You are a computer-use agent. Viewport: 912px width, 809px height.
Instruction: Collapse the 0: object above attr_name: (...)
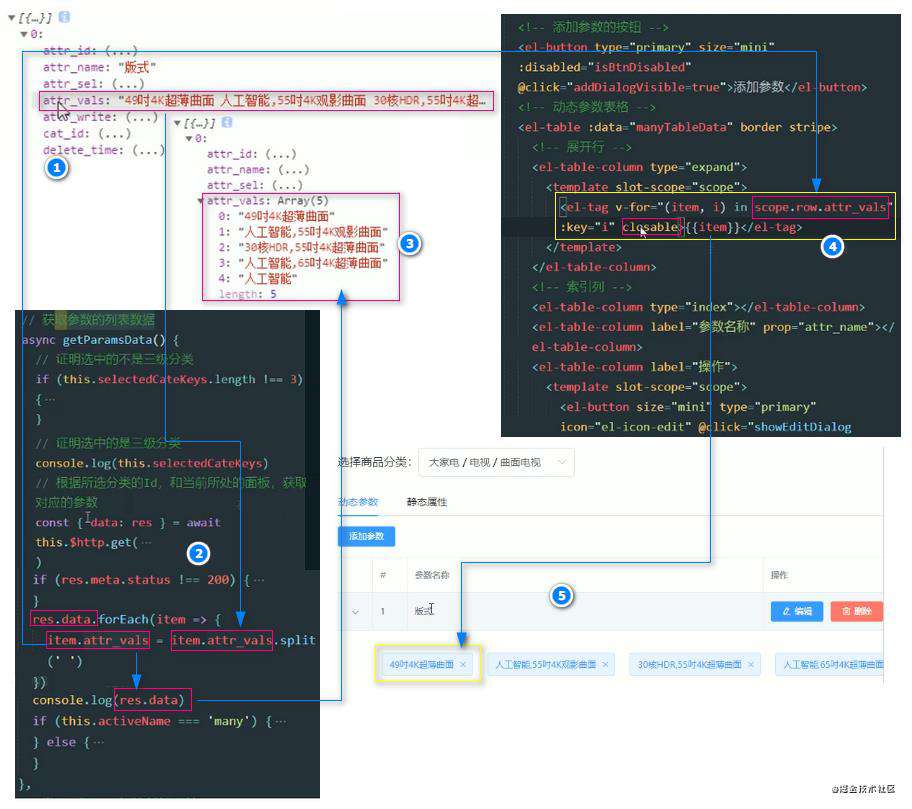(188, 138)
